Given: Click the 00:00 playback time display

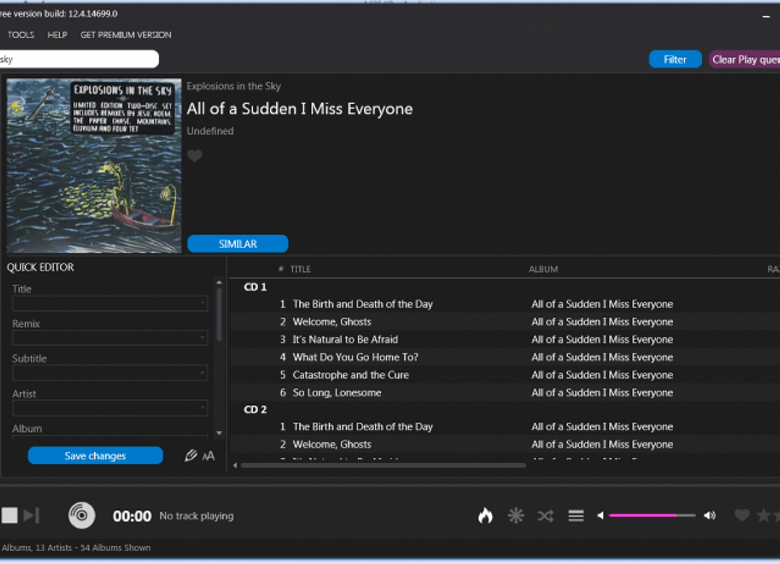Looking at the screenshot, I should click(132, 516).
